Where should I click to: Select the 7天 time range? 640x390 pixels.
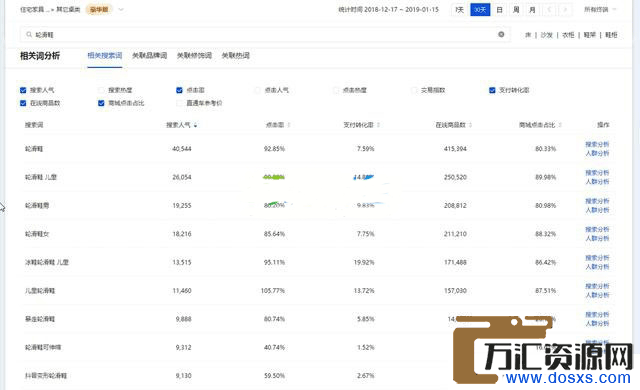[460, 10]
